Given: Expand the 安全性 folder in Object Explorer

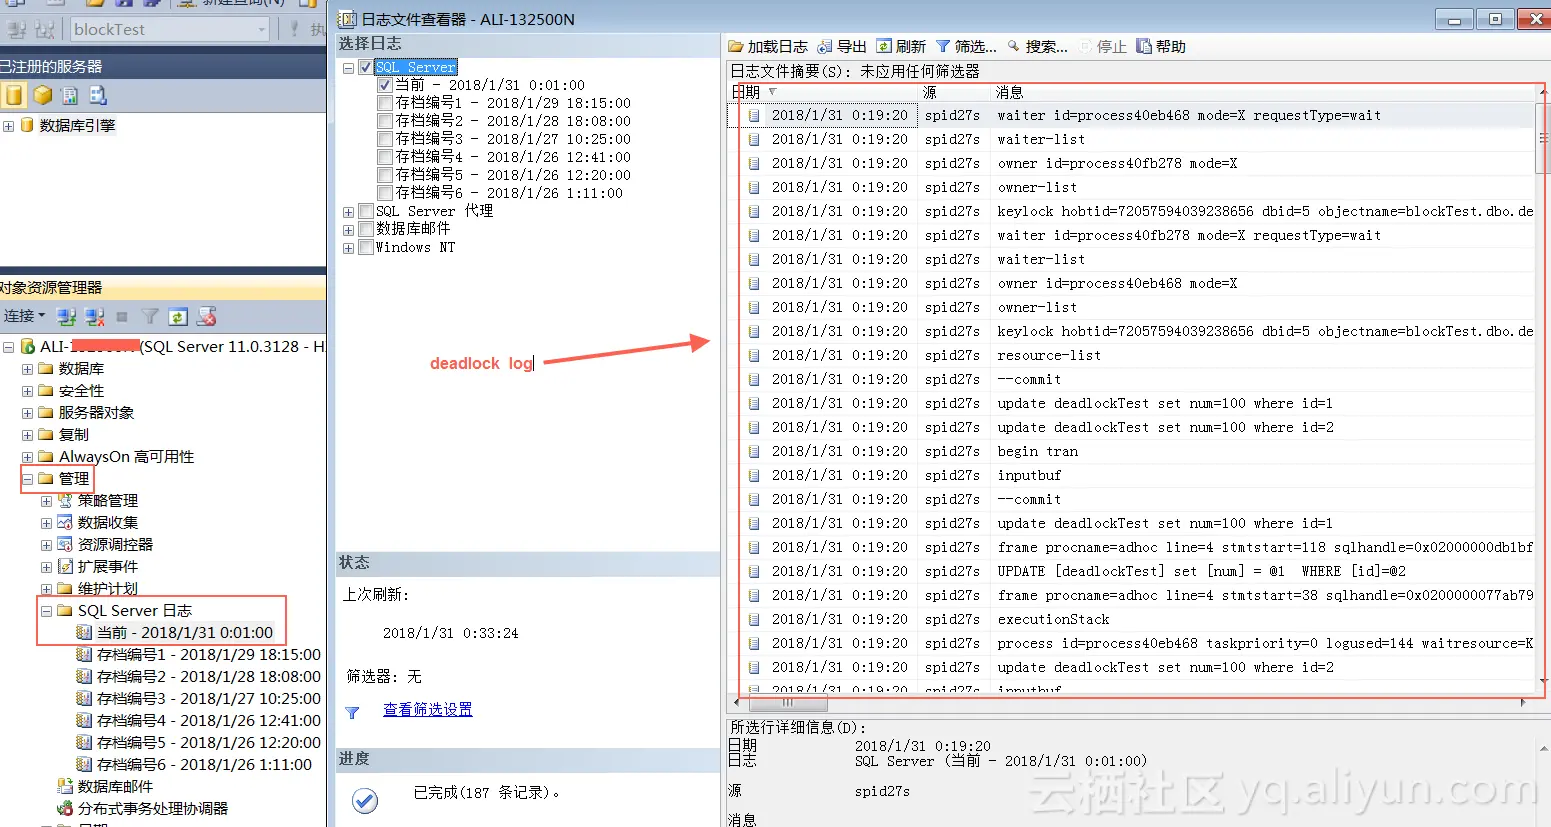Looking at the screenshot, I should coord(27,391).
